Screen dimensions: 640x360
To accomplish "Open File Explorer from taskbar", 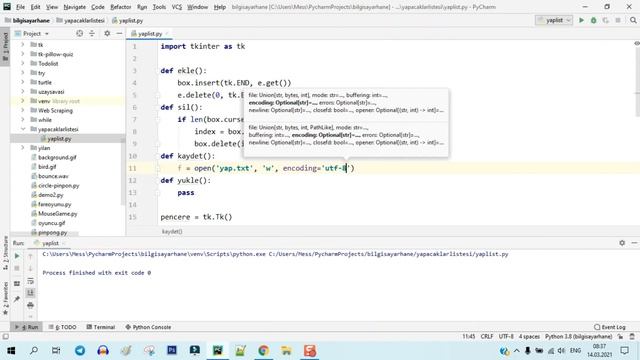I will (x=286, y=351).
